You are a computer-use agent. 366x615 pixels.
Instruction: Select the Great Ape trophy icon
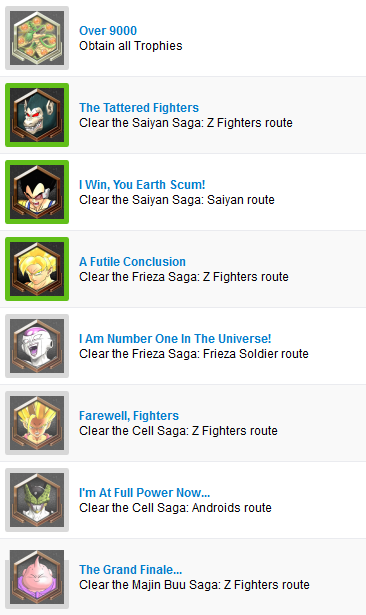[x=37, y=115]
